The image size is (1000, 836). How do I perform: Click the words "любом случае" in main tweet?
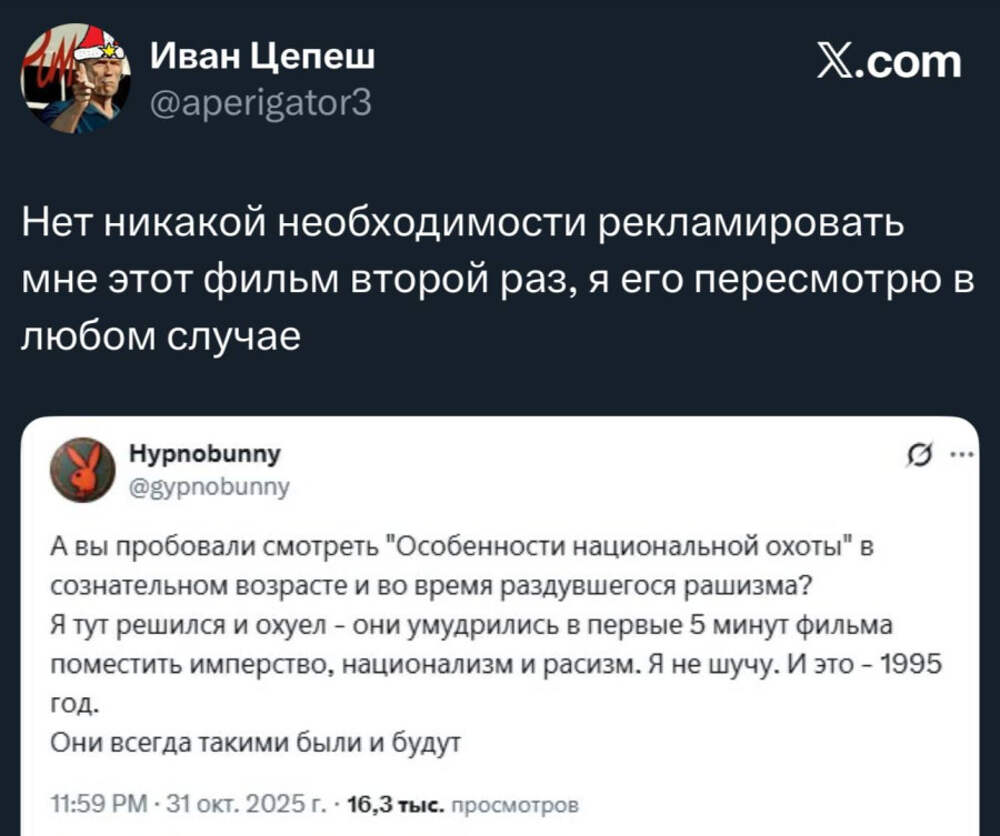coord(161,337)
